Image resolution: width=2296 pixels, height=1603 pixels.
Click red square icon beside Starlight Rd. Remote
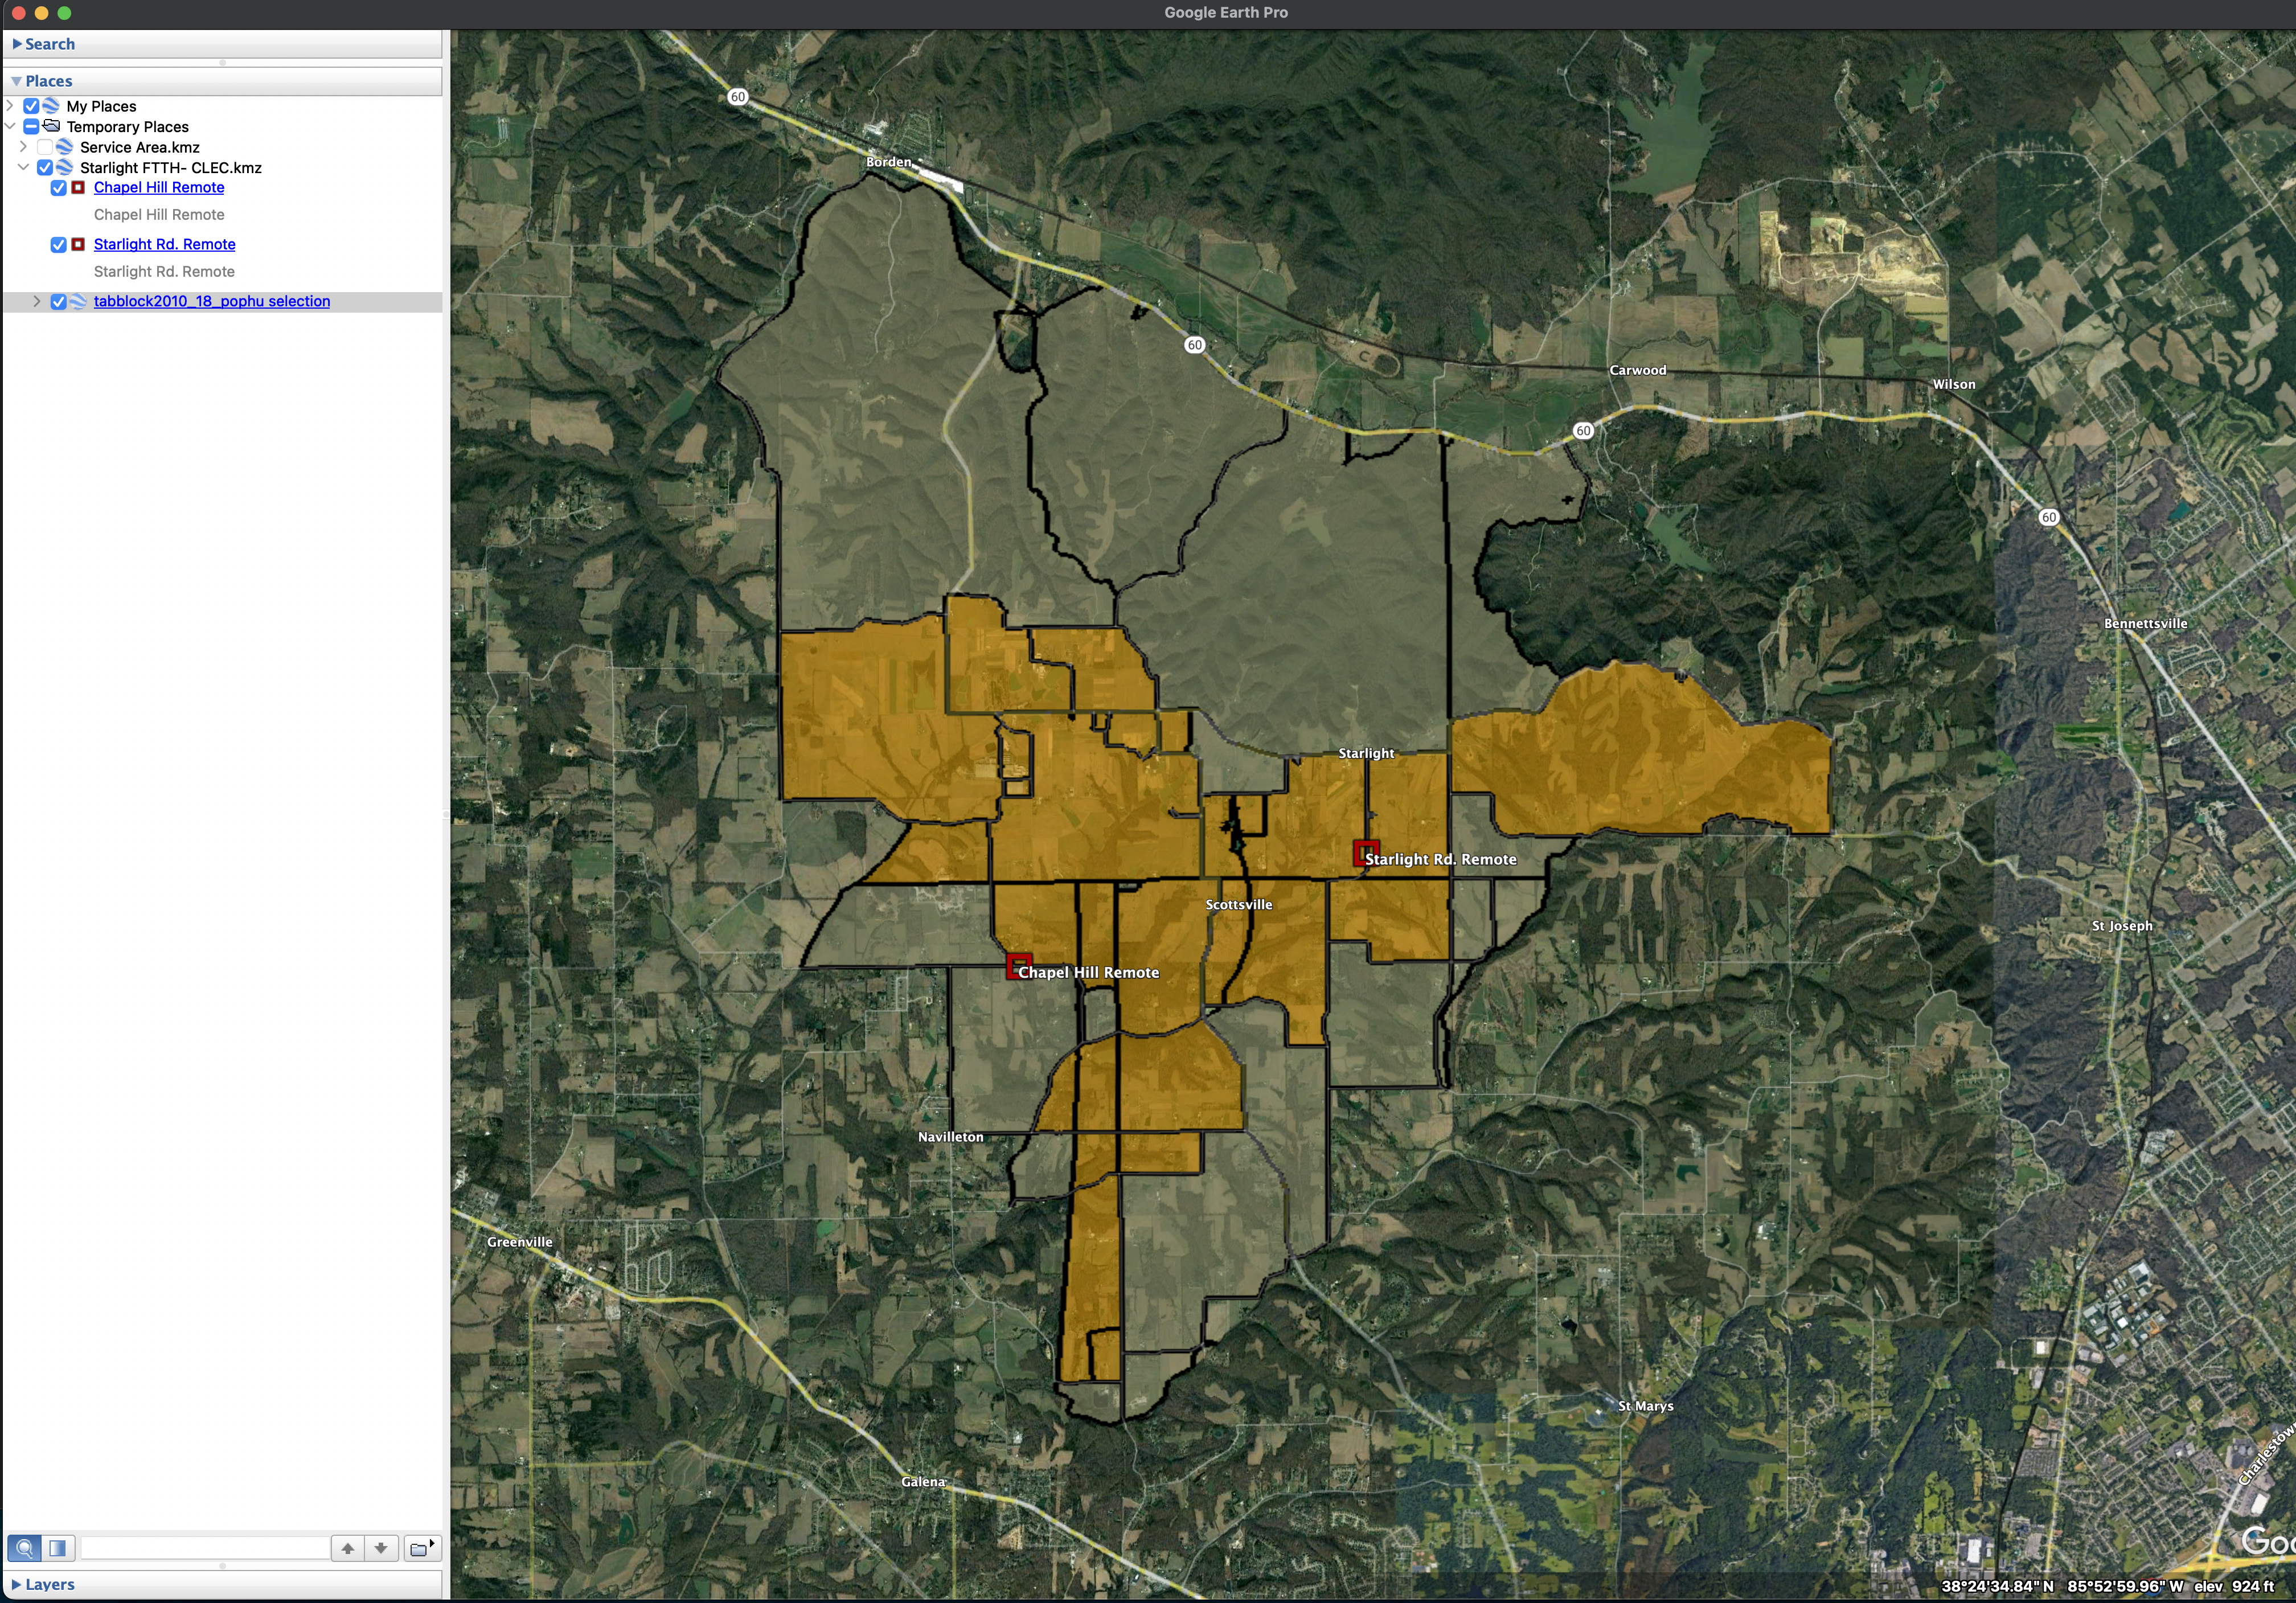point(78,244)
